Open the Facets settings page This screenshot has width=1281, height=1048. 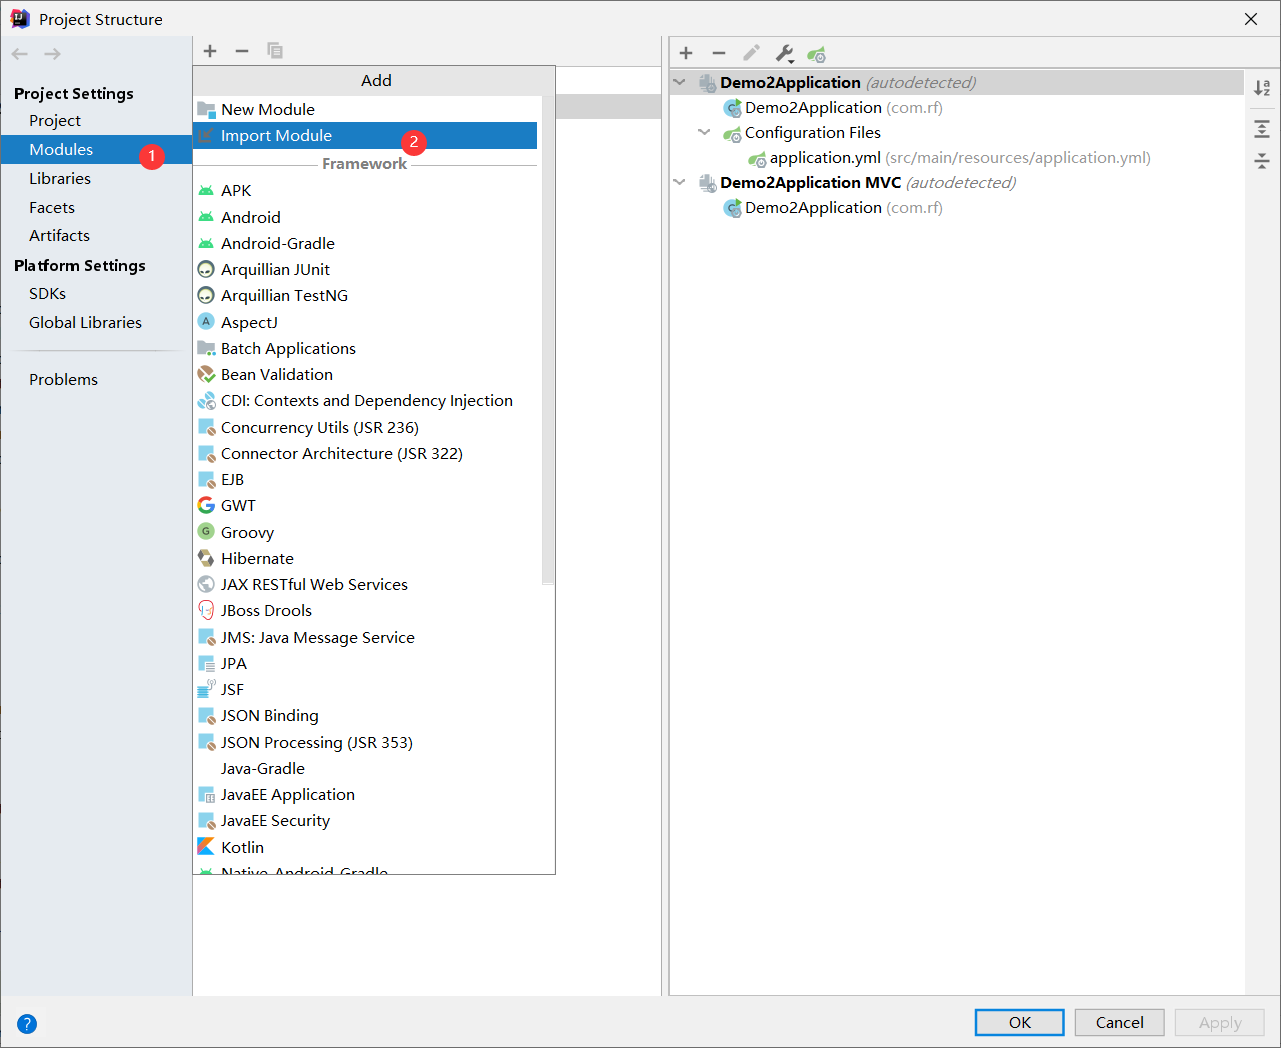tap(96, 207)
